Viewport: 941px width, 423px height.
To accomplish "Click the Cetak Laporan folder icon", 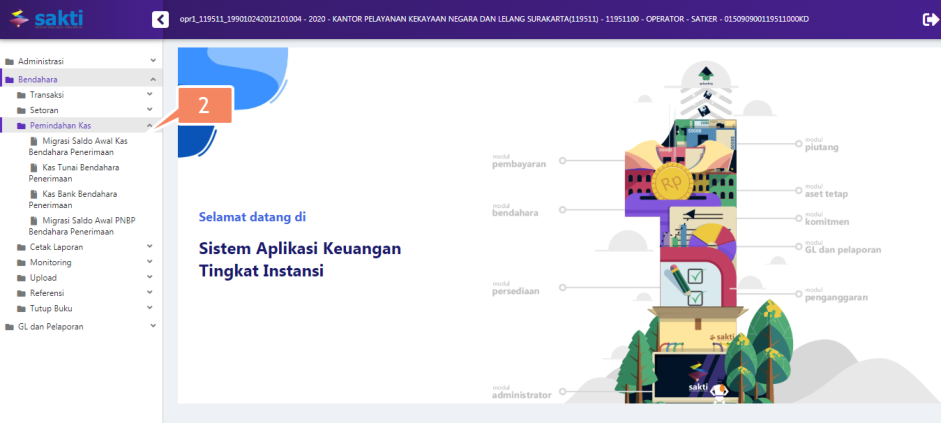I will (x=21, y=247).
